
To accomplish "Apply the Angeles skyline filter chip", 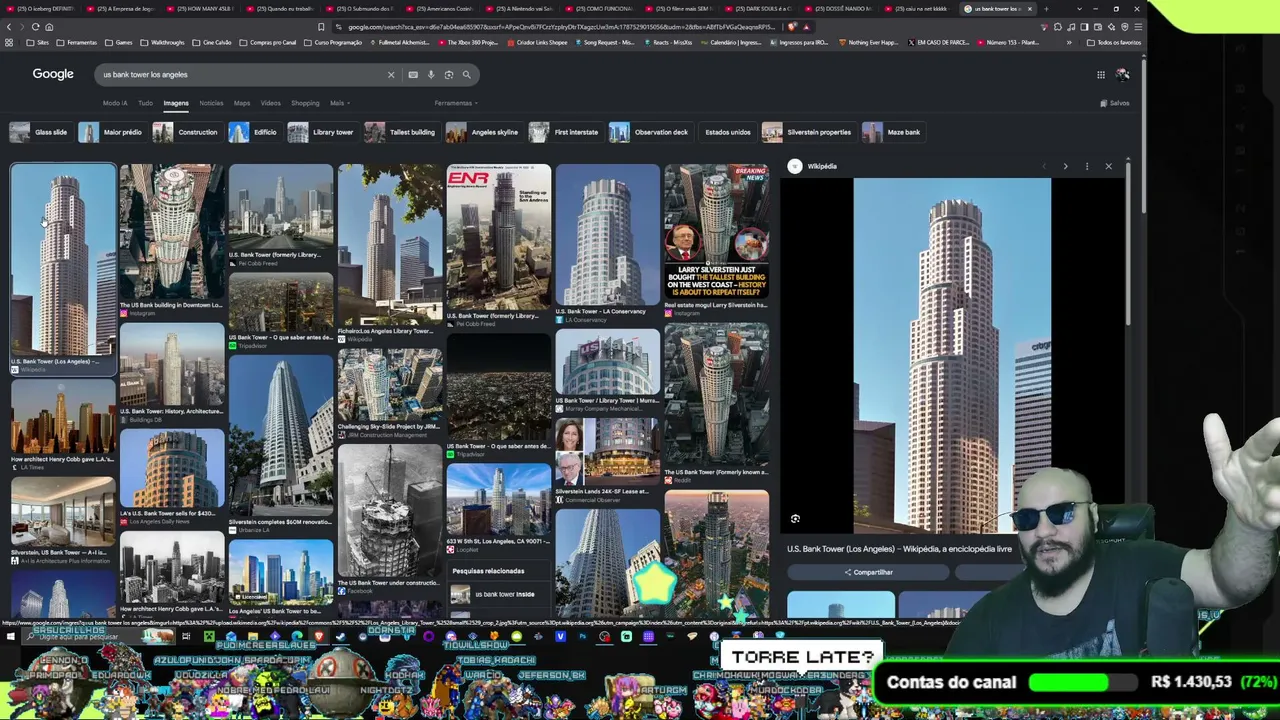I will pyautogui.click(x=483, y=132).
